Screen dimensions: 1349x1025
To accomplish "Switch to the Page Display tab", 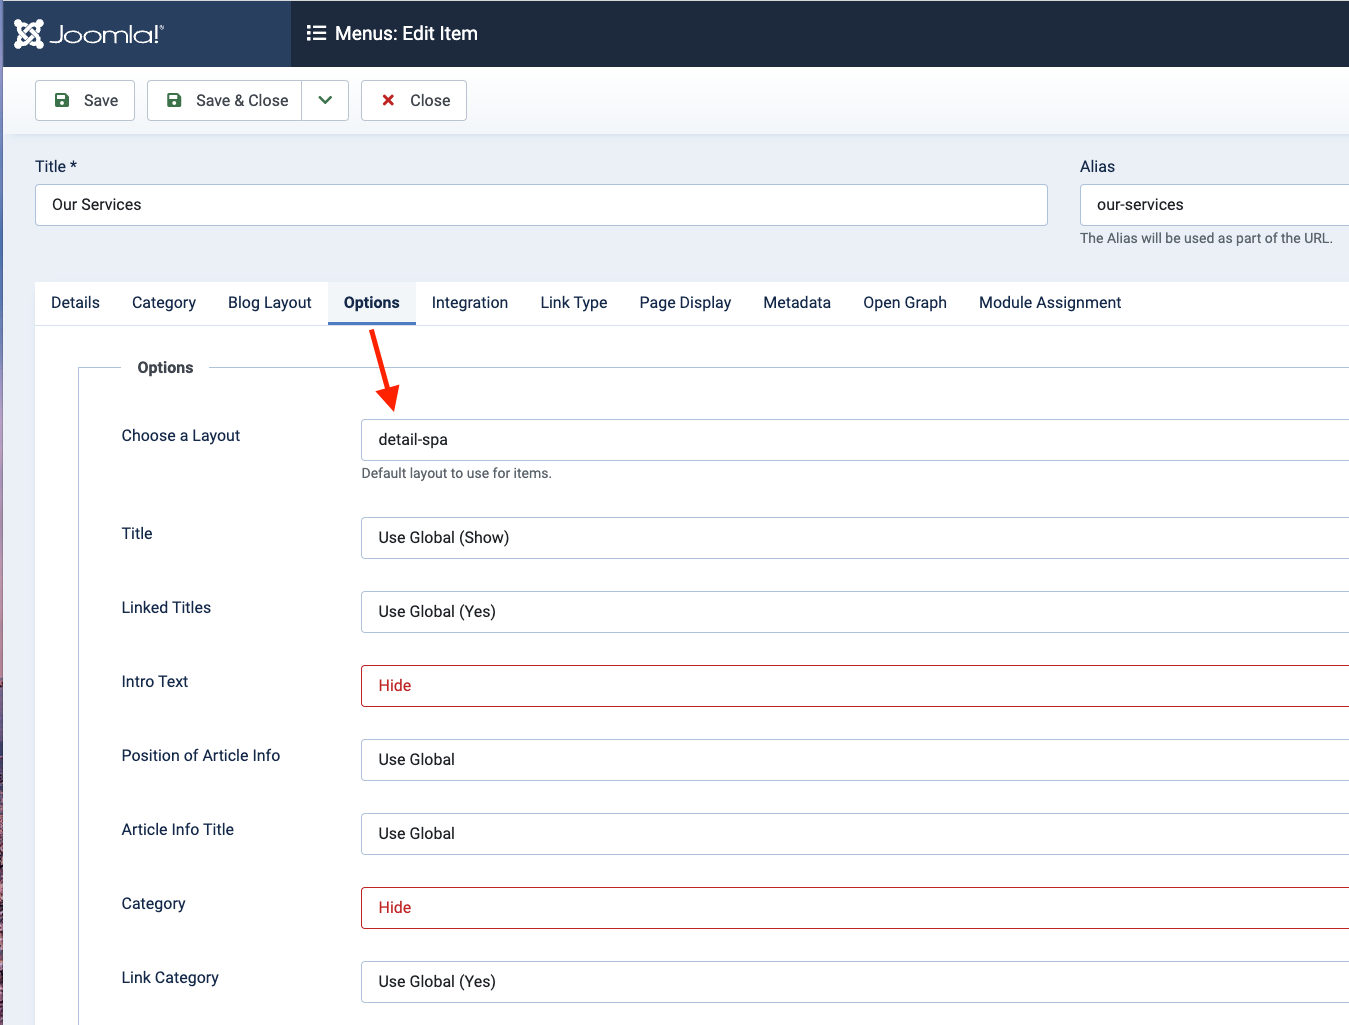I will tap(685, 303).
